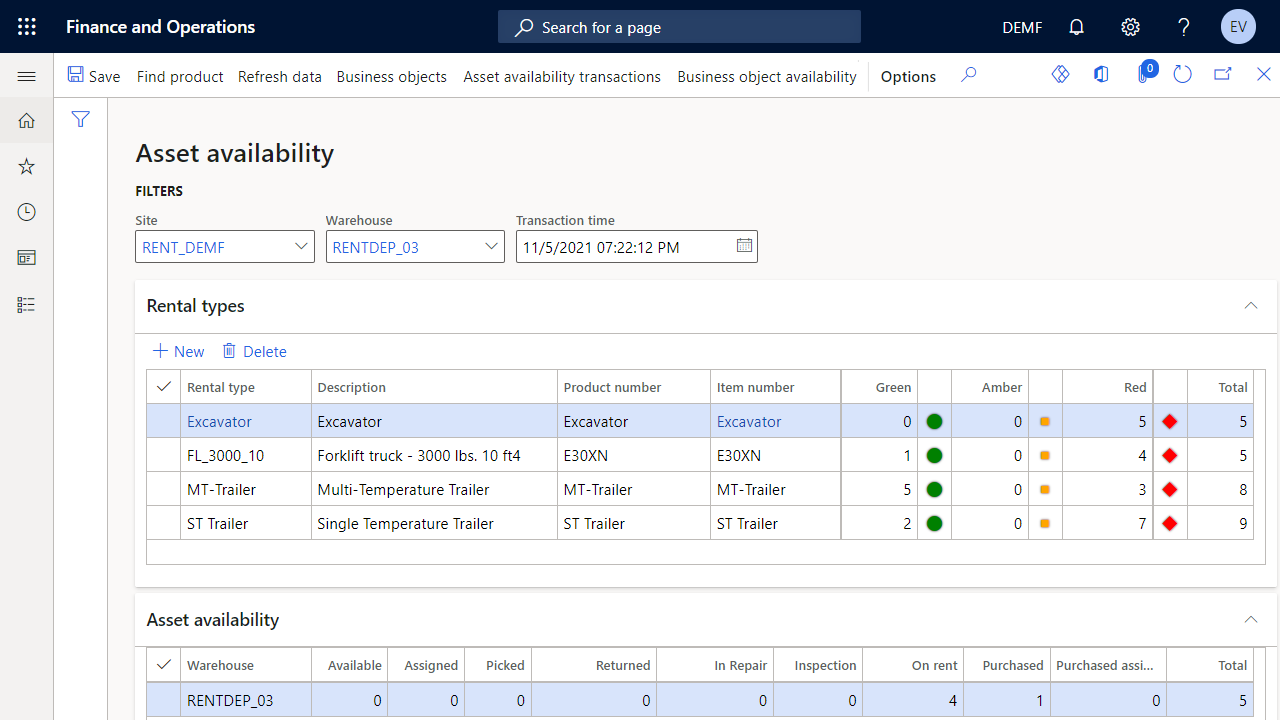Viewport: 1280px width, 720px height.
Task: Click RENTDEP_03 cell in Asset availability grid
Action: pos(246,700)
